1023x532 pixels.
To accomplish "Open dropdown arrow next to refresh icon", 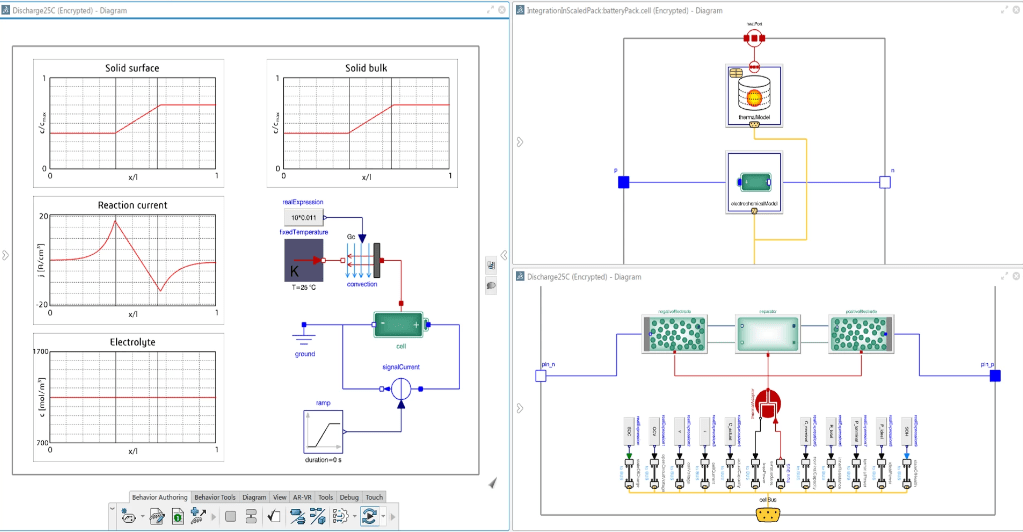I will tap(383, 517).
